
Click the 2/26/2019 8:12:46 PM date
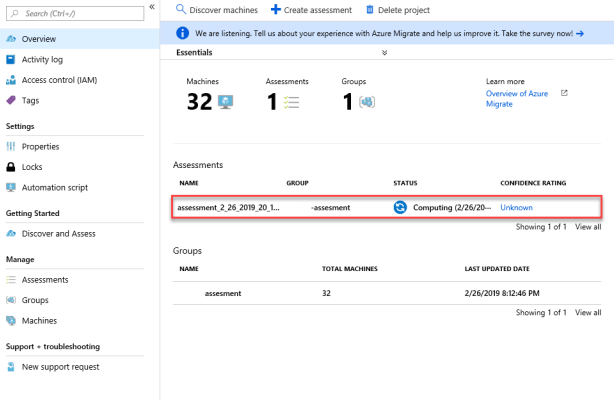502,293
